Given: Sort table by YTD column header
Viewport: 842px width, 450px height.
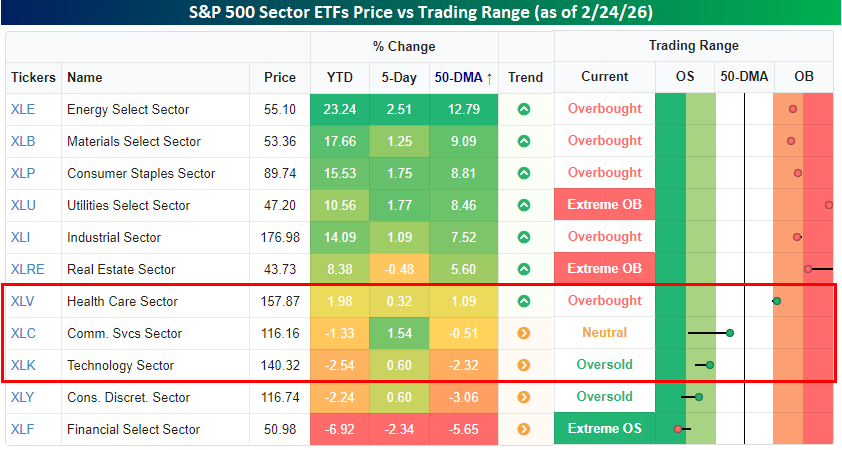Looking at the screenshot, I should pos(339,77).
